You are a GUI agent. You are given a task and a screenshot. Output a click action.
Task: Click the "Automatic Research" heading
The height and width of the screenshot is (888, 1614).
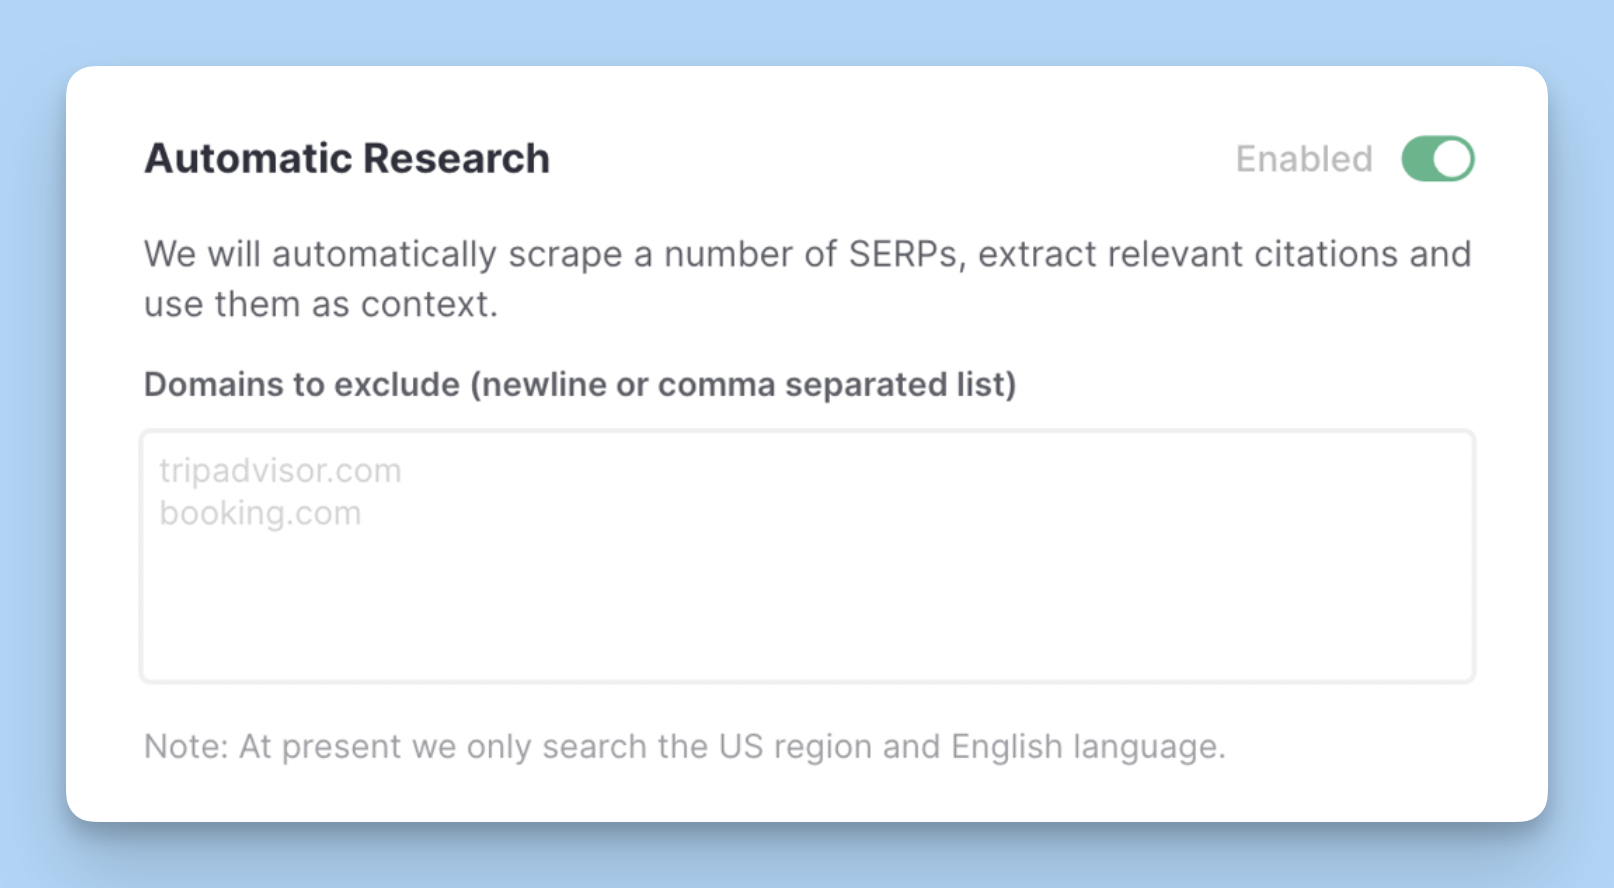346,159
